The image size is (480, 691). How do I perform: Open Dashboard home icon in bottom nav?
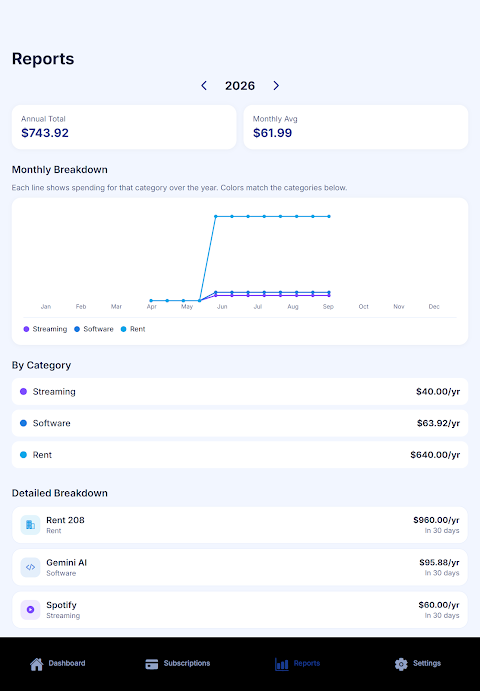[x=37, y=664]
